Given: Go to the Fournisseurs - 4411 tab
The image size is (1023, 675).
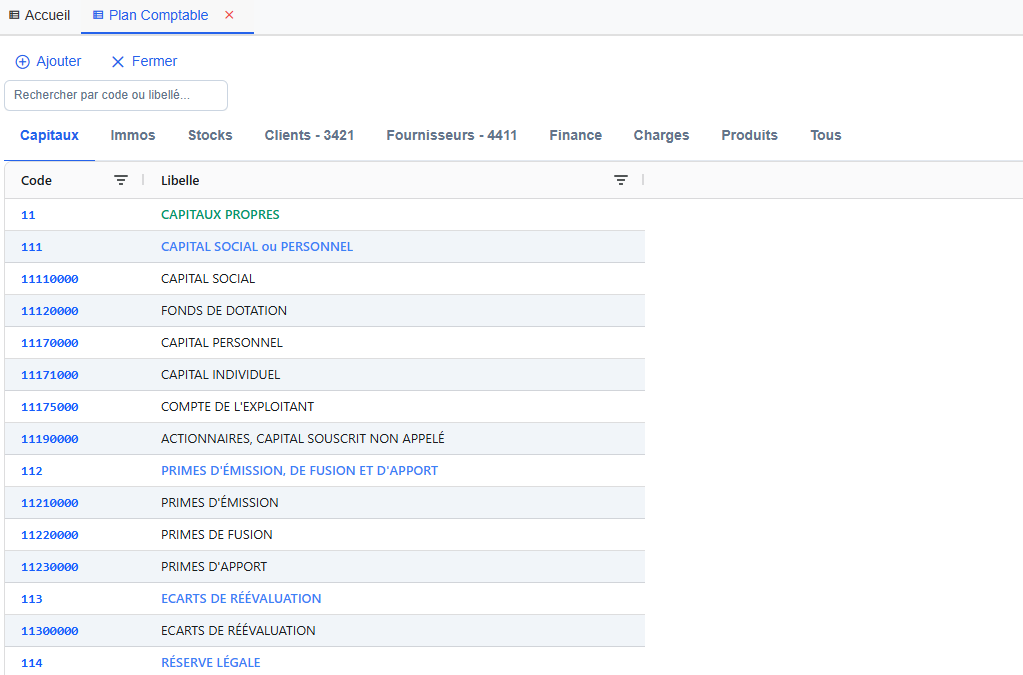Looking at the screenshot, I should click(x=451, y=135).
